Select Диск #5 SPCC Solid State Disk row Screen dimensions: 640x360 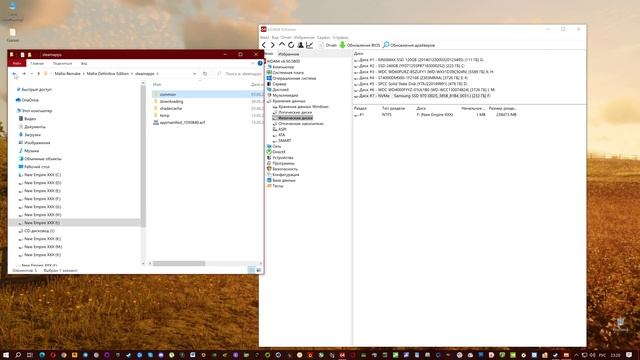tap(411, 84)
